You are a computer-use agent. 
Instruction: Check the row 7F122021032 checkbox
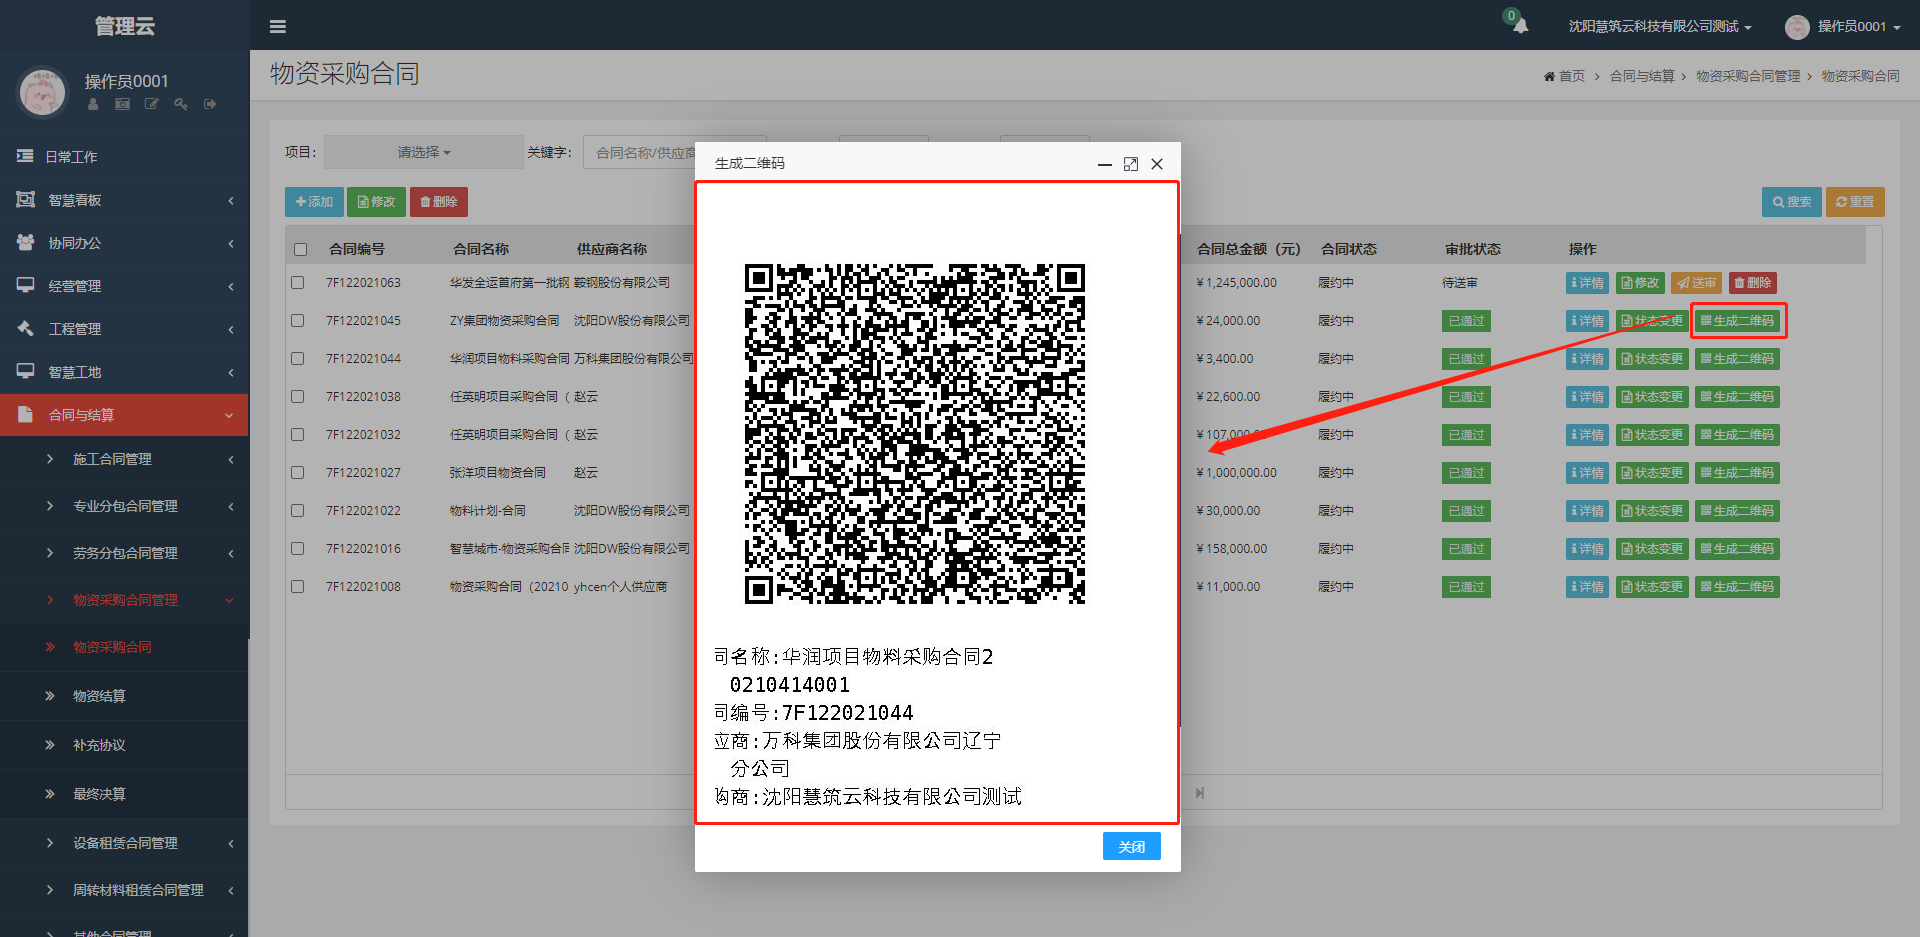point(297,435)
